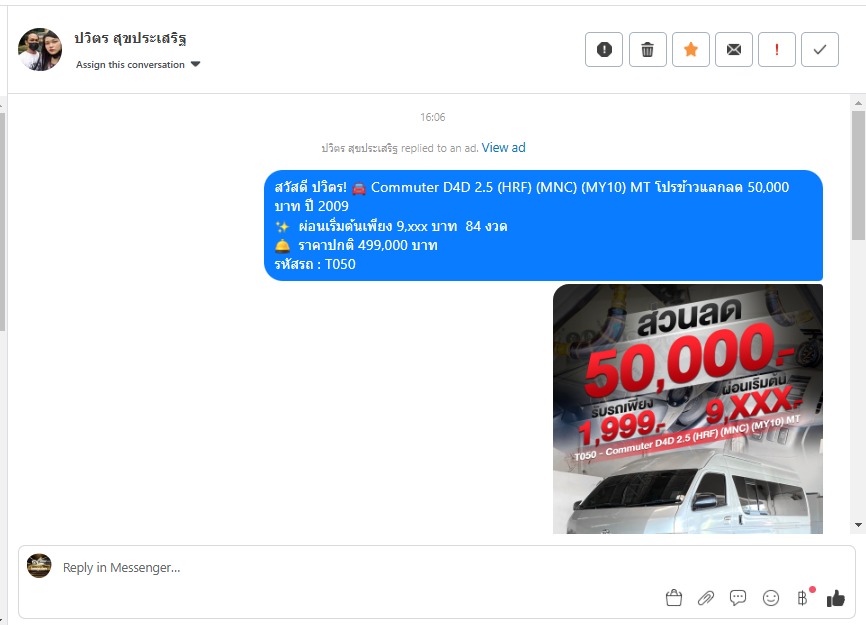Viewport: 866px width, 625px height.
Task: Open the customer's profile picture
Action: (40, 49)
